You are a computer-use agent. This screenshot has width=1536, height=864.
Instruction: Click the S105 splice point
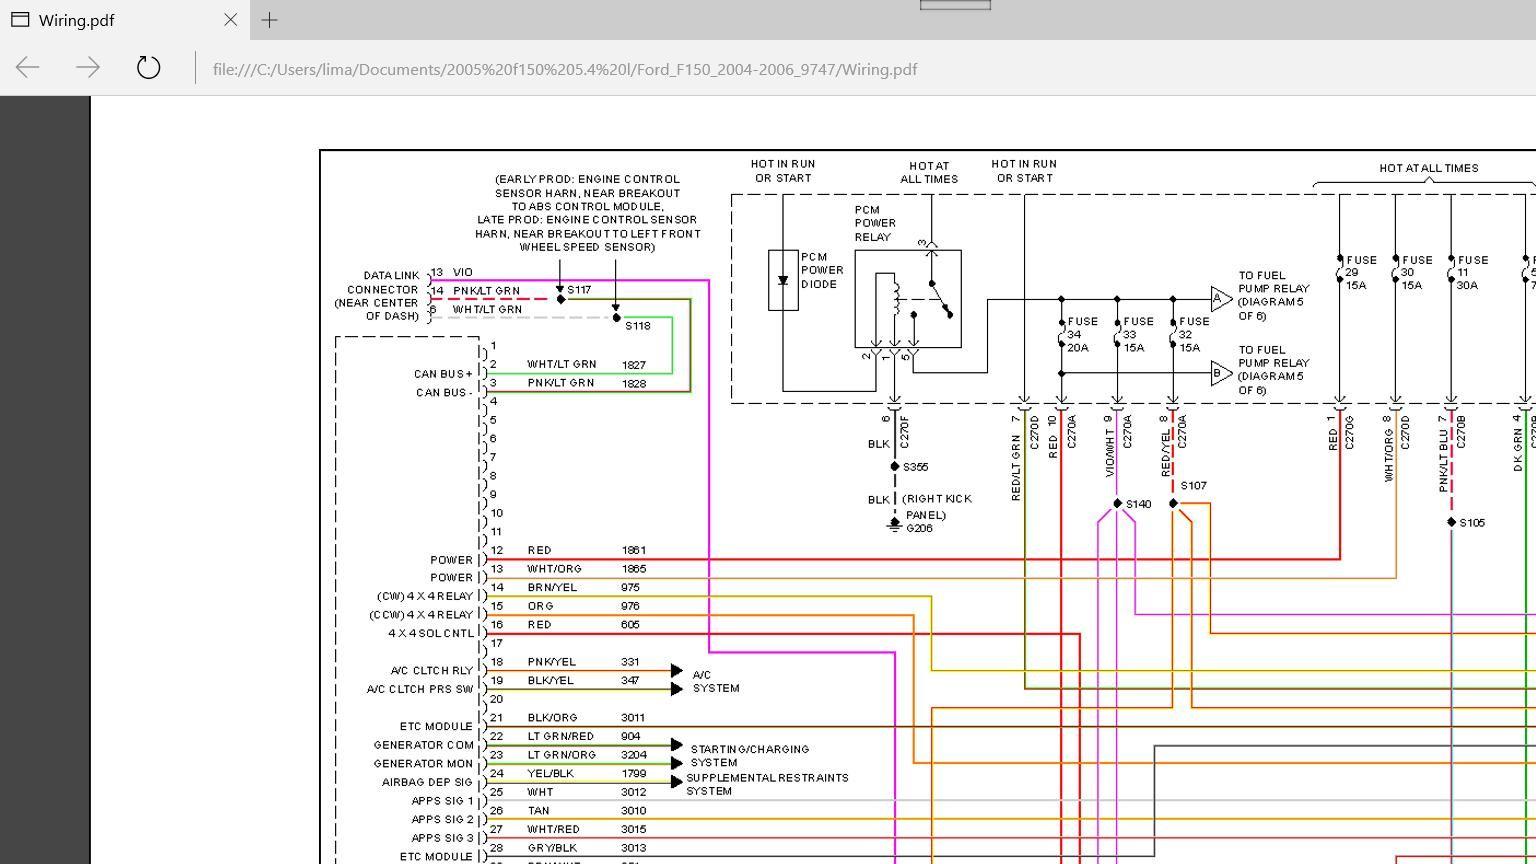[1452, 521]
